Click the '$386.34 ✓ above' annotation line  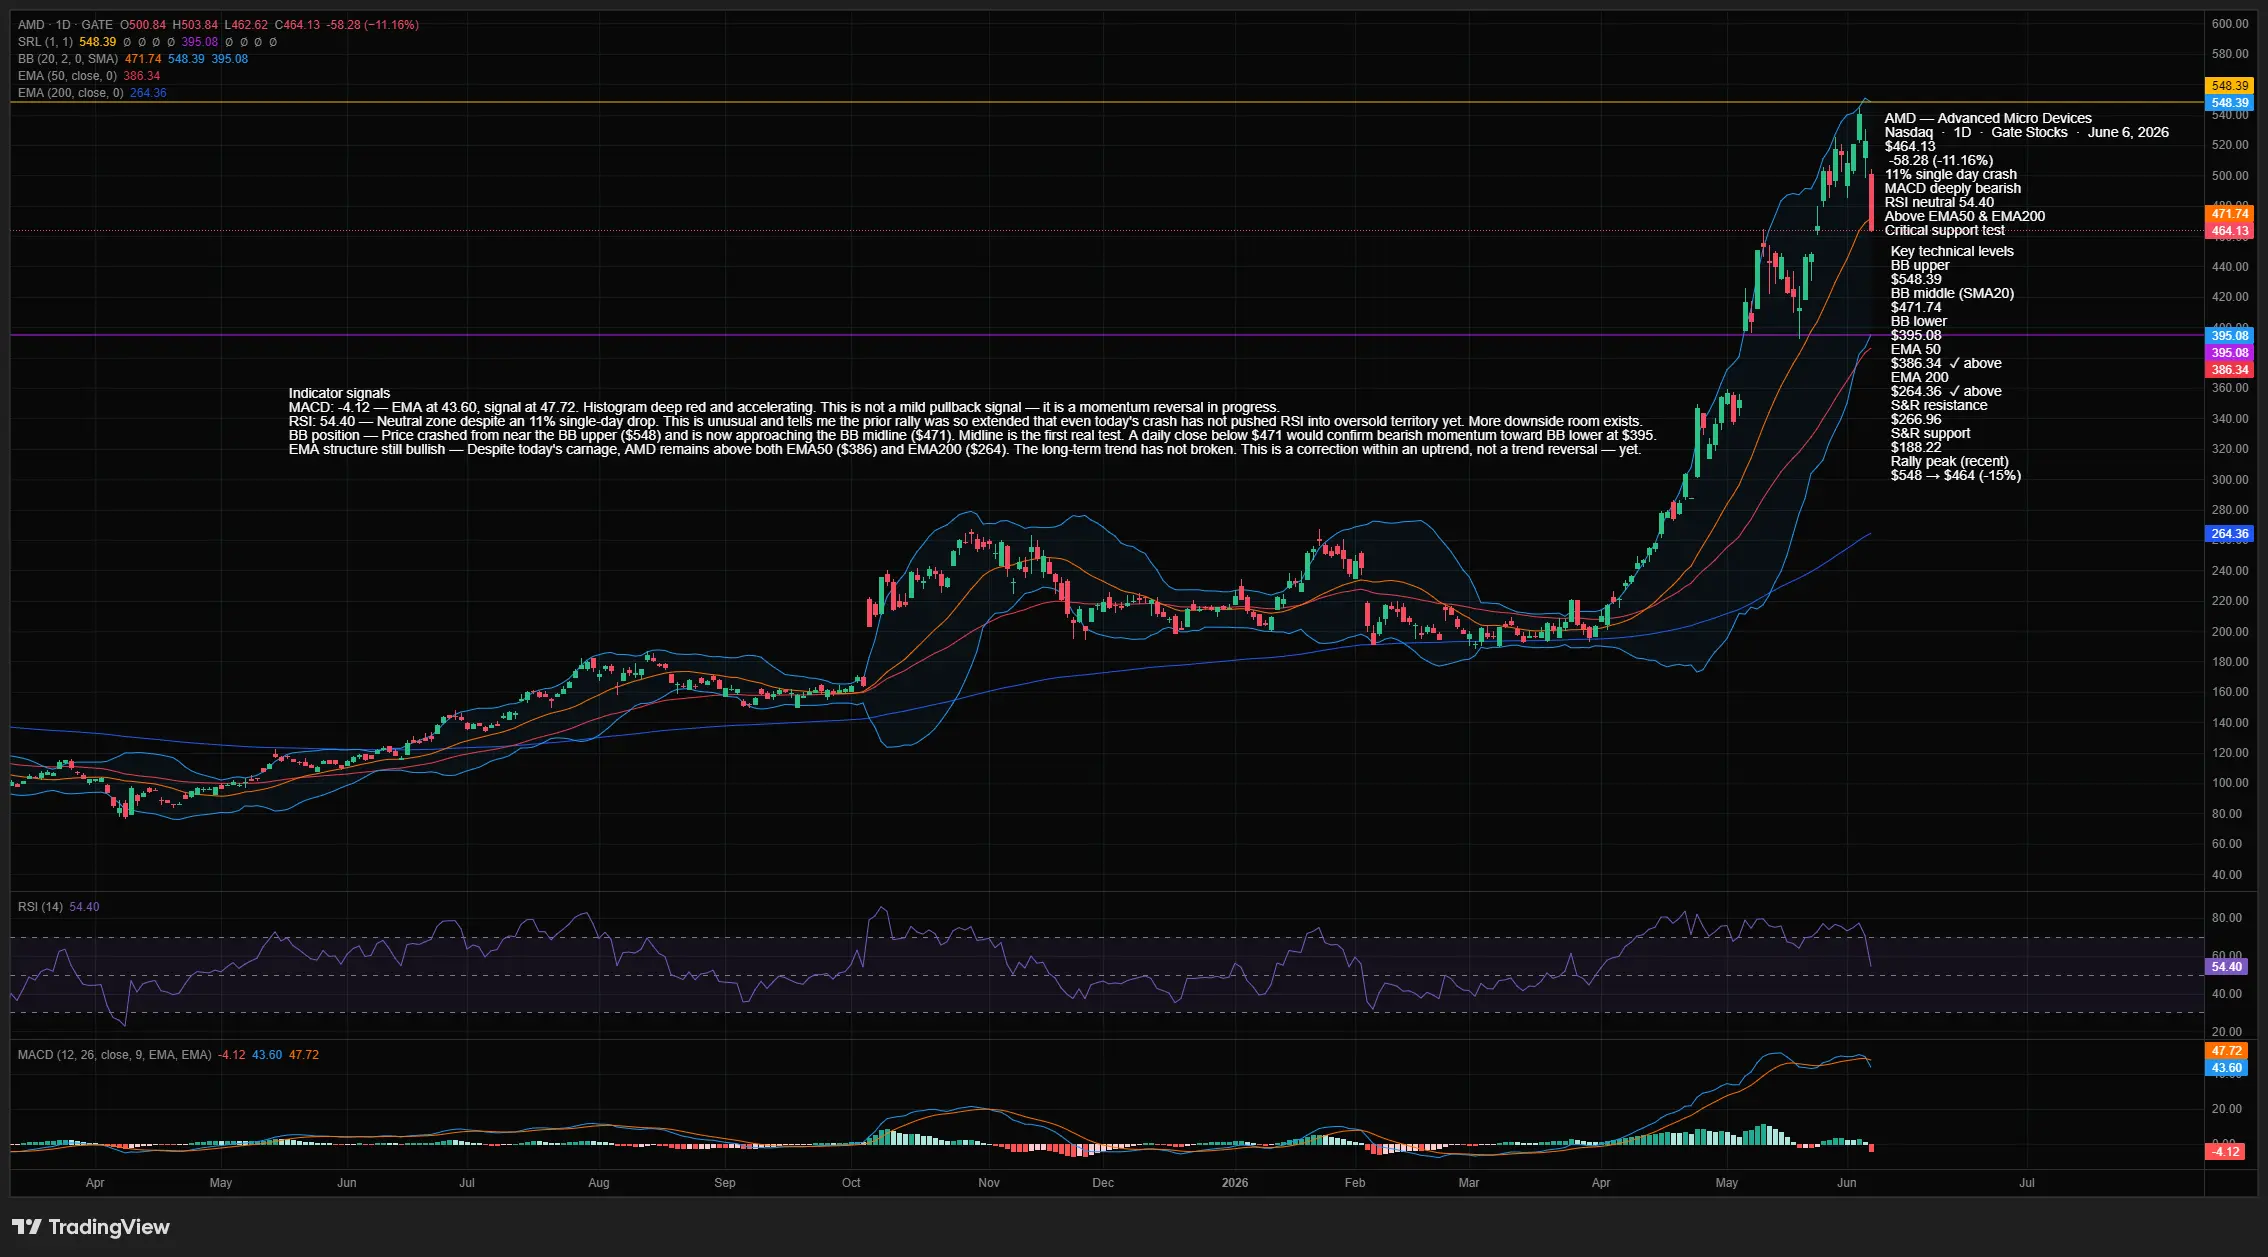[1946, 363]
